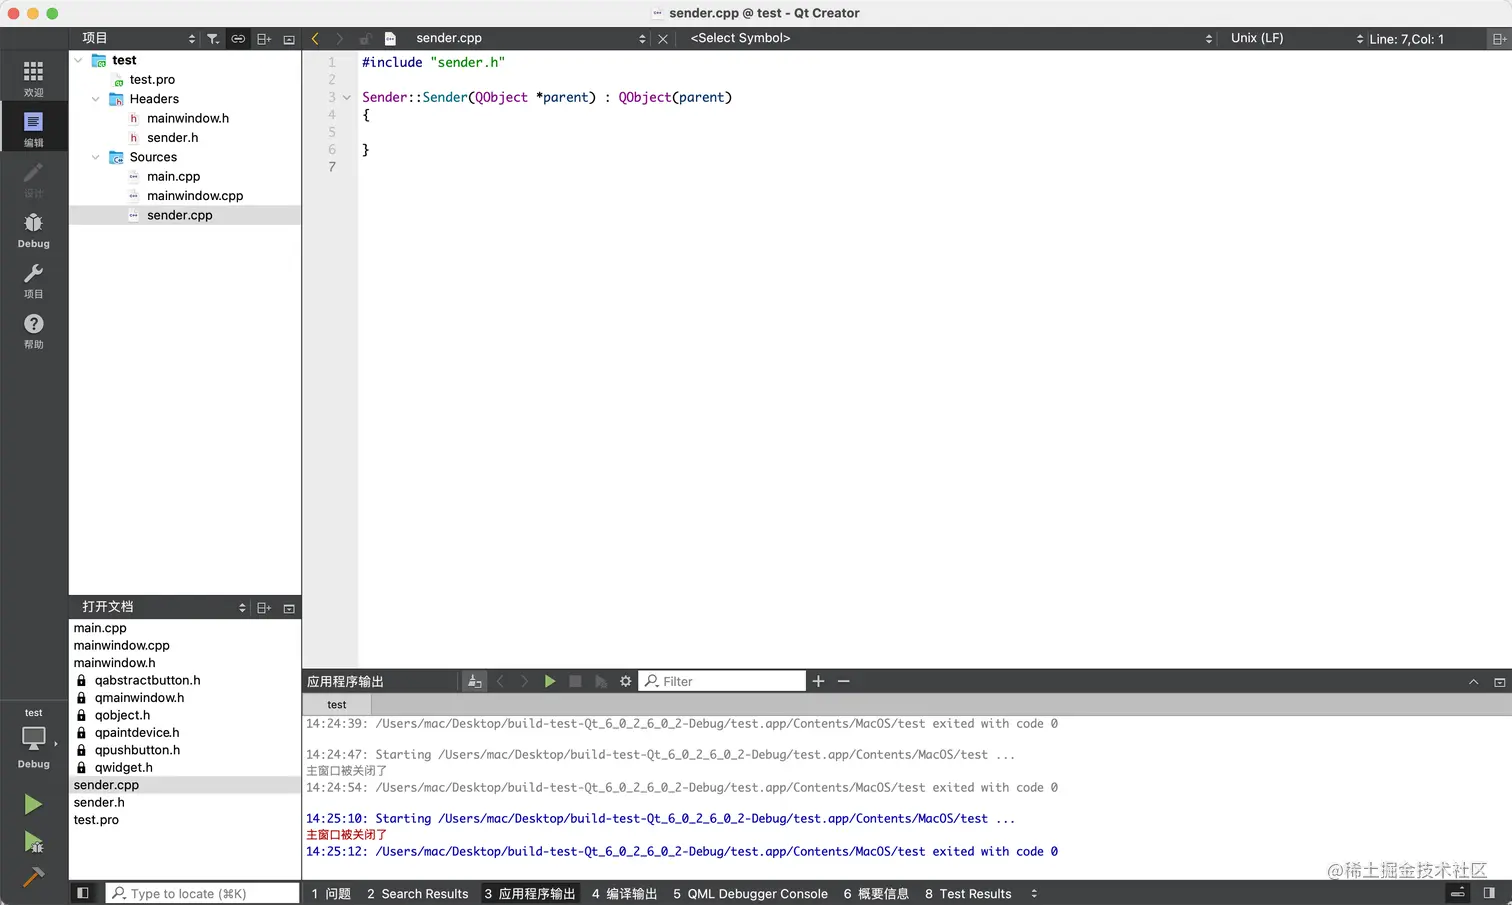1512x905 pixels.
Task: Click the filter tree funnel icon
Action: coord(213,39)
